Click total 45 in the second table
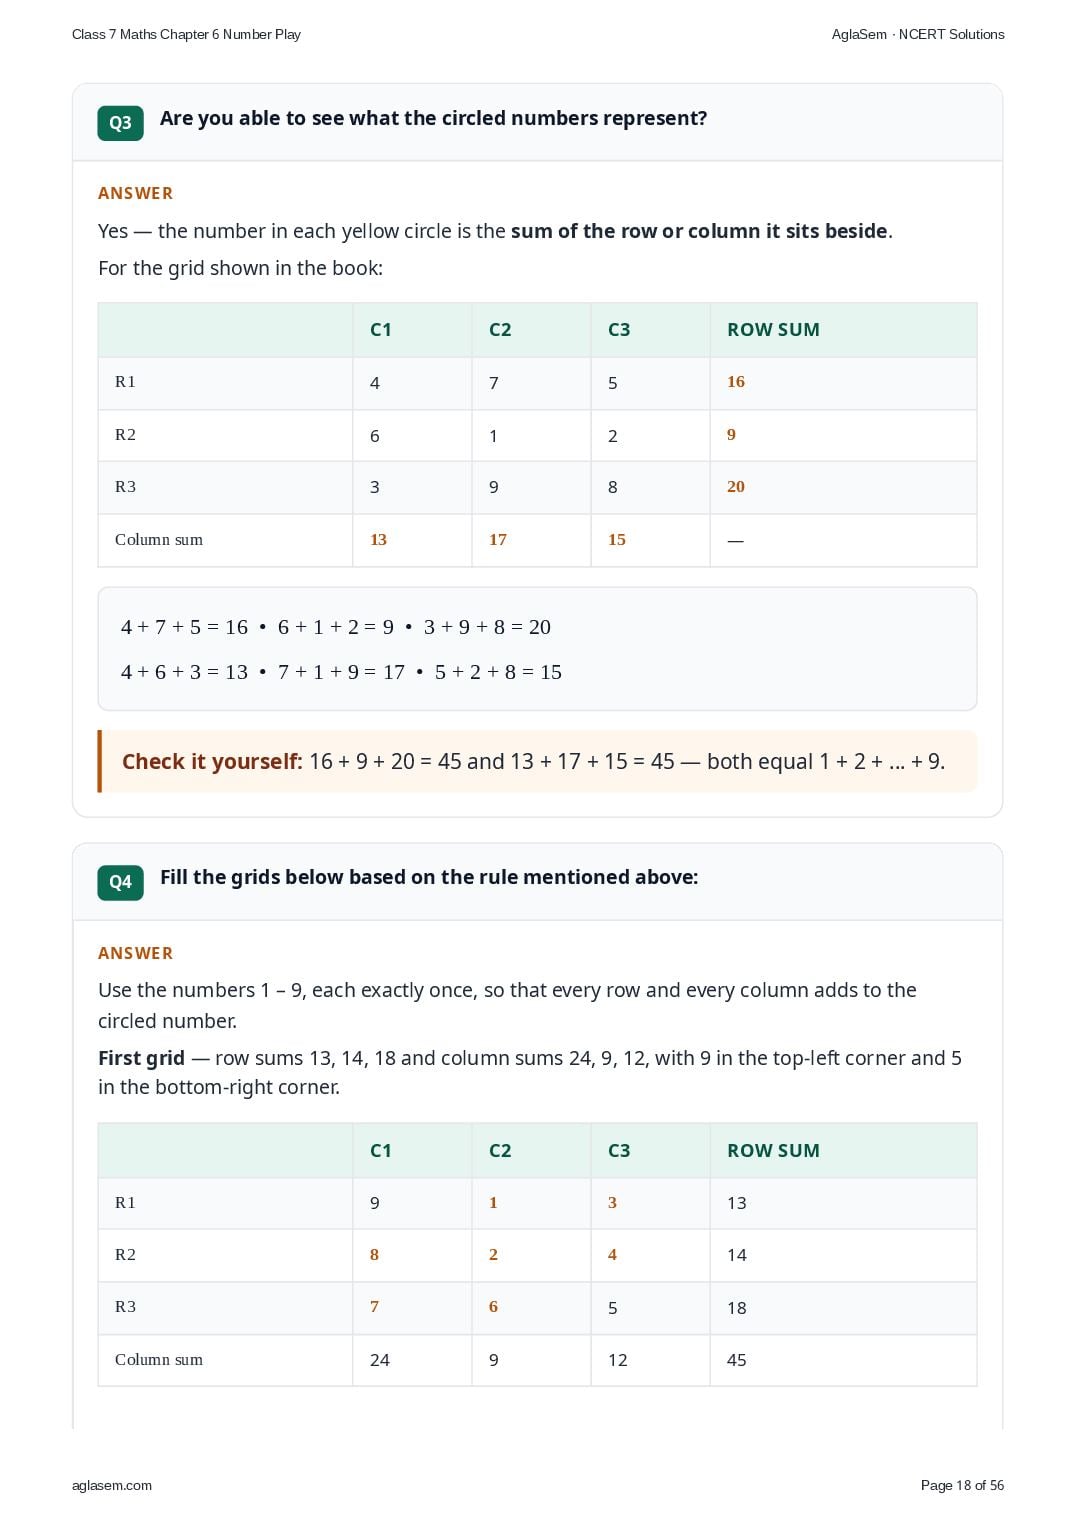The height and width of the screenshot is (1522, 1076). click(x=737, y=1360)
